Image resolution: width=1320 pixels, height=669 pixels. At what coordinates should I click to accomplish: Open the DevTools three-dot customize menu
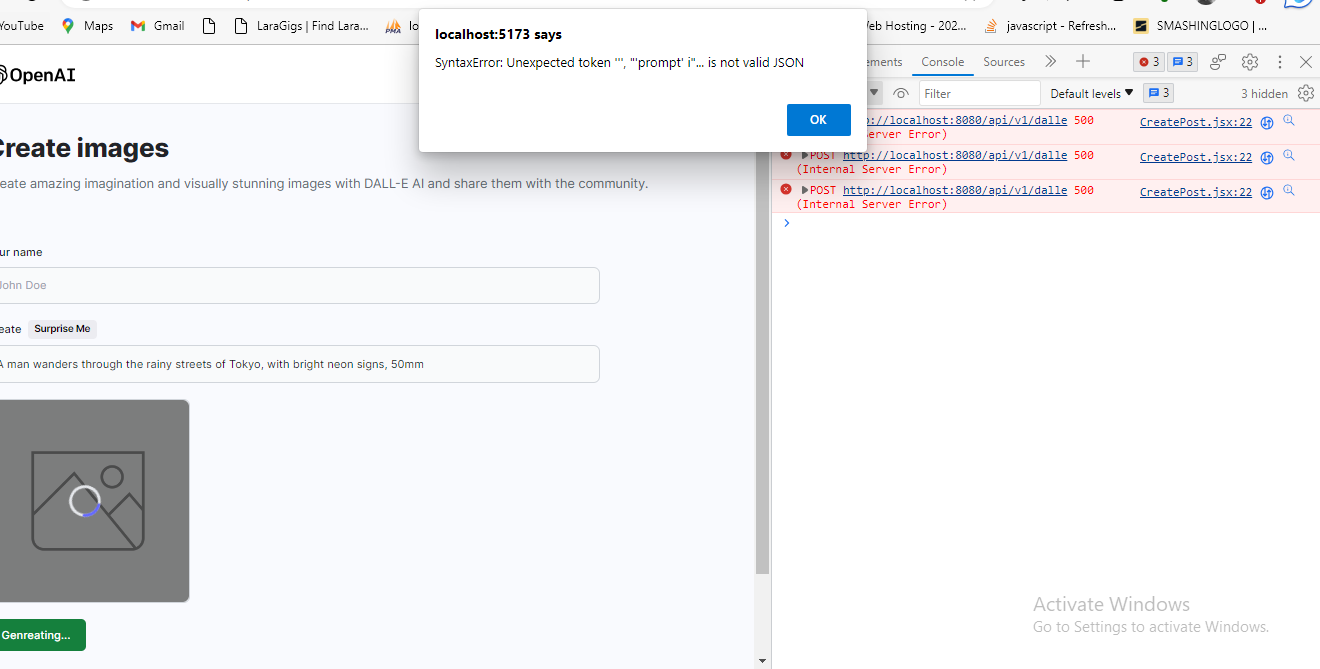(x=1280, y=61)
